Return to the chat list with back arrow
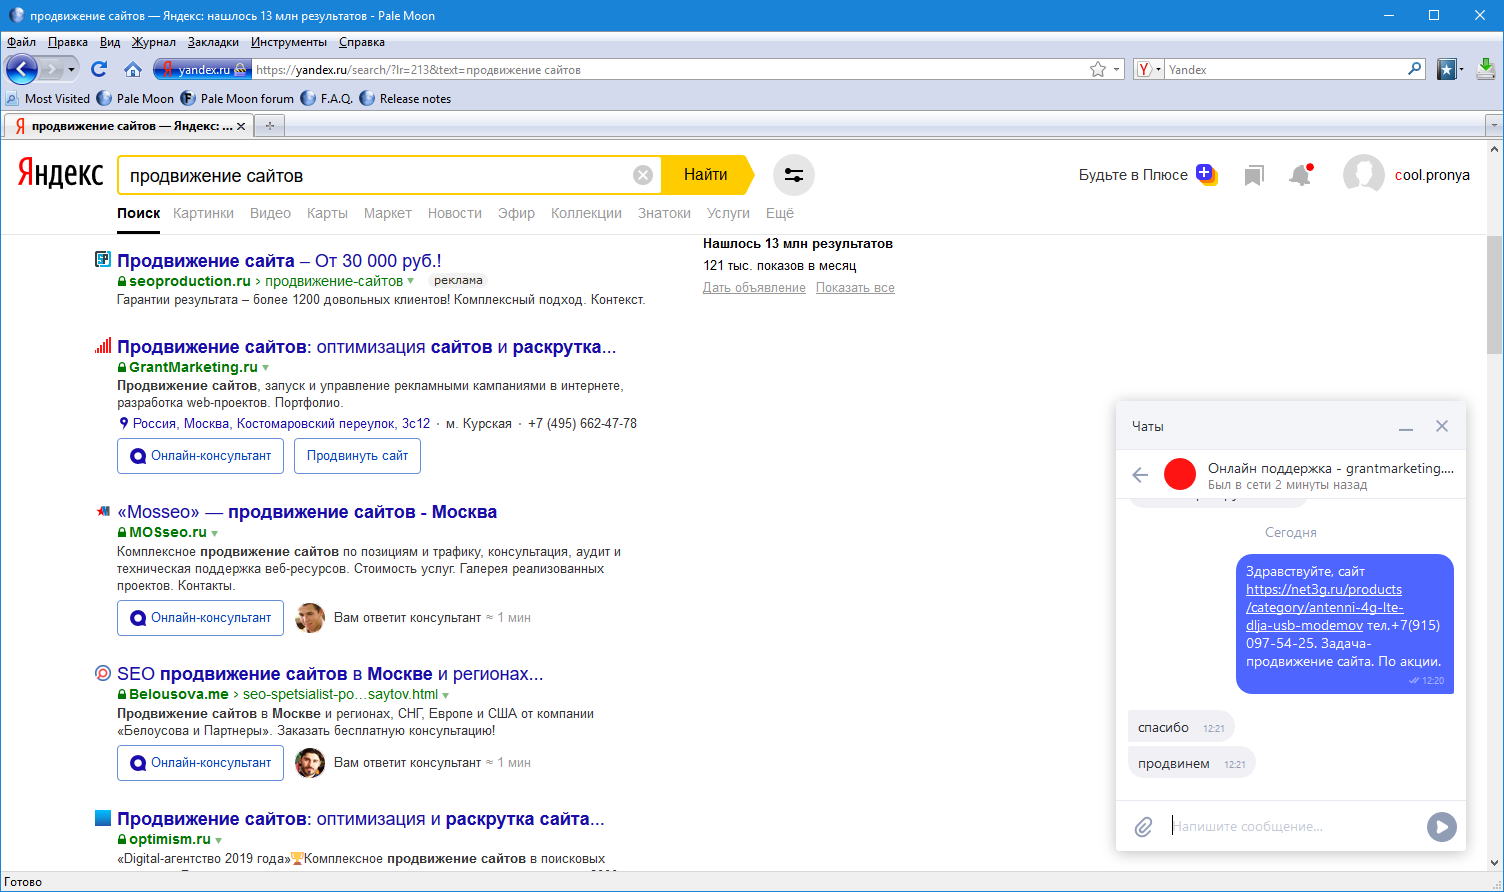The width and height of the screenshot is (1504, 892). (x=1140, y=475)
